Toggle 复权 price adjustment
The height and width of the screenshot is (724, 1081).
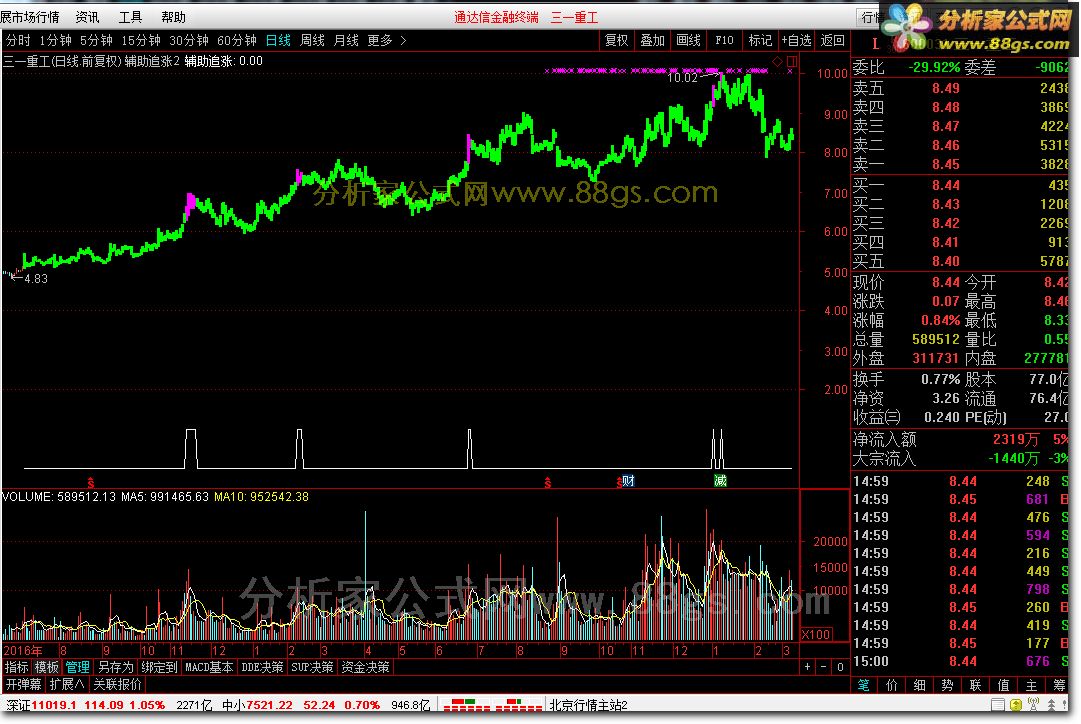[616, 41]
